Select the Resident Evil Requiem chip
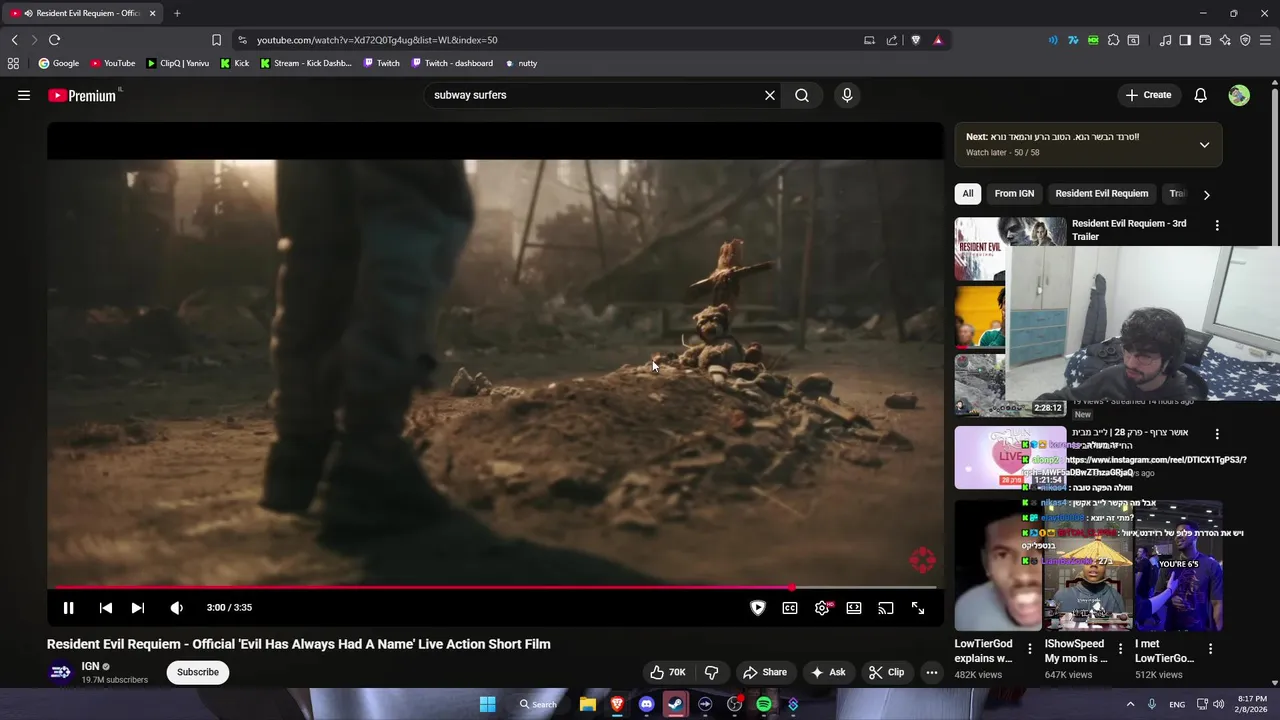This screenshot has width=1280, height=720. pyautogui.click(x=1102, y=193)
